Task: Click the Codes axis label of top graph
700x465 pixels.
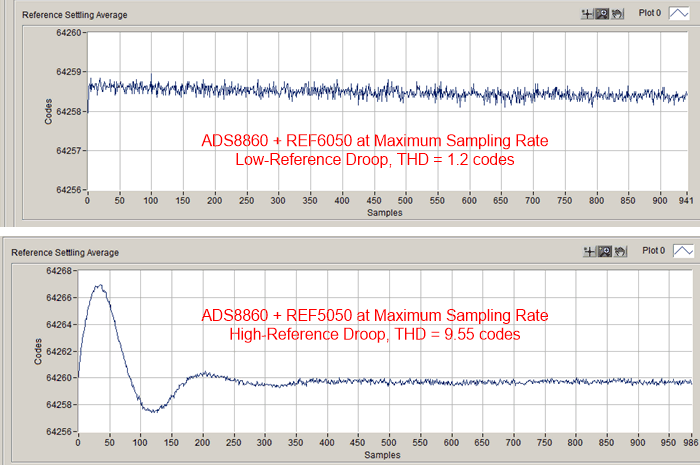Action: pyautogui.click(x=48, y=111)
